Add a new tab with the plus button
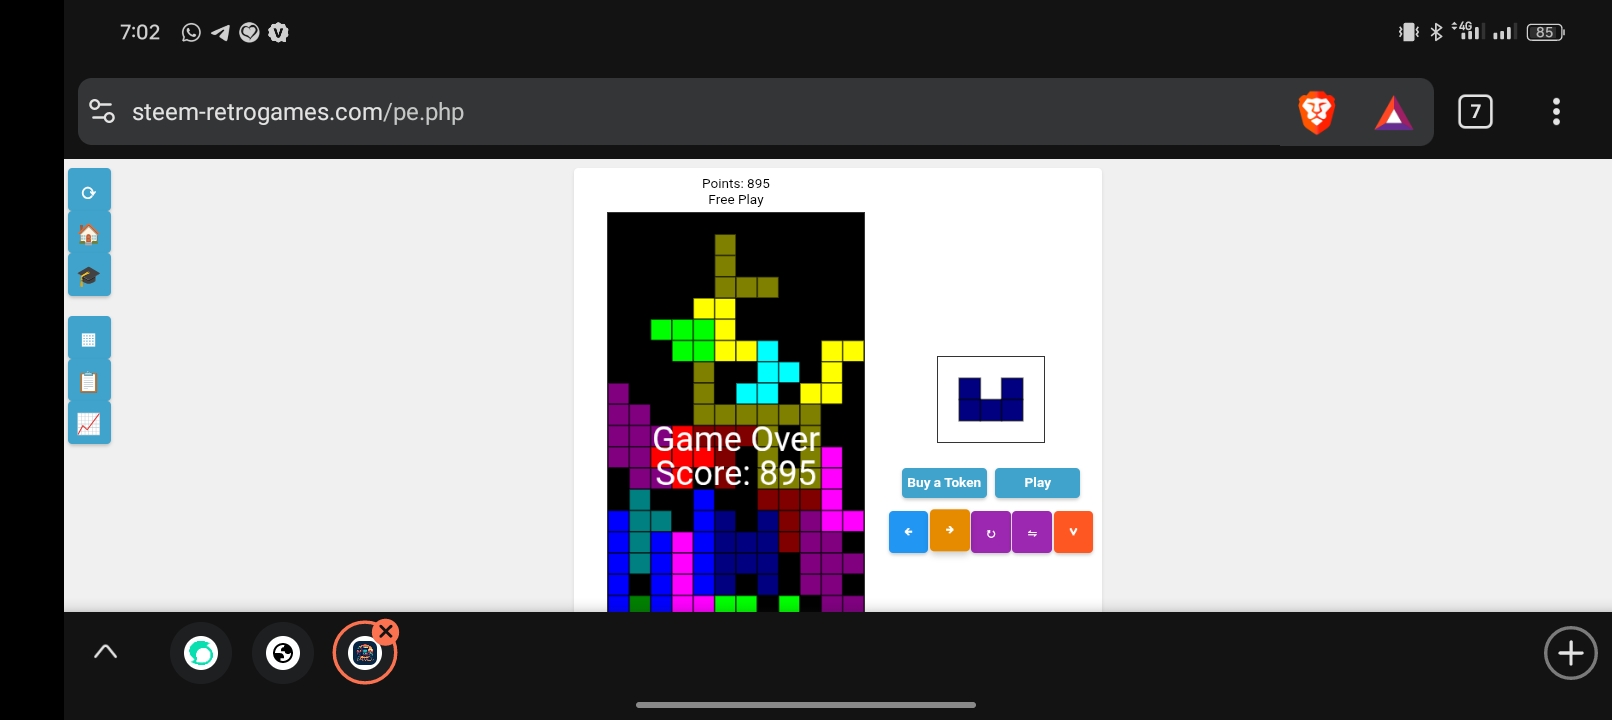This screenshot has width=1612, height=720. 1570,653
